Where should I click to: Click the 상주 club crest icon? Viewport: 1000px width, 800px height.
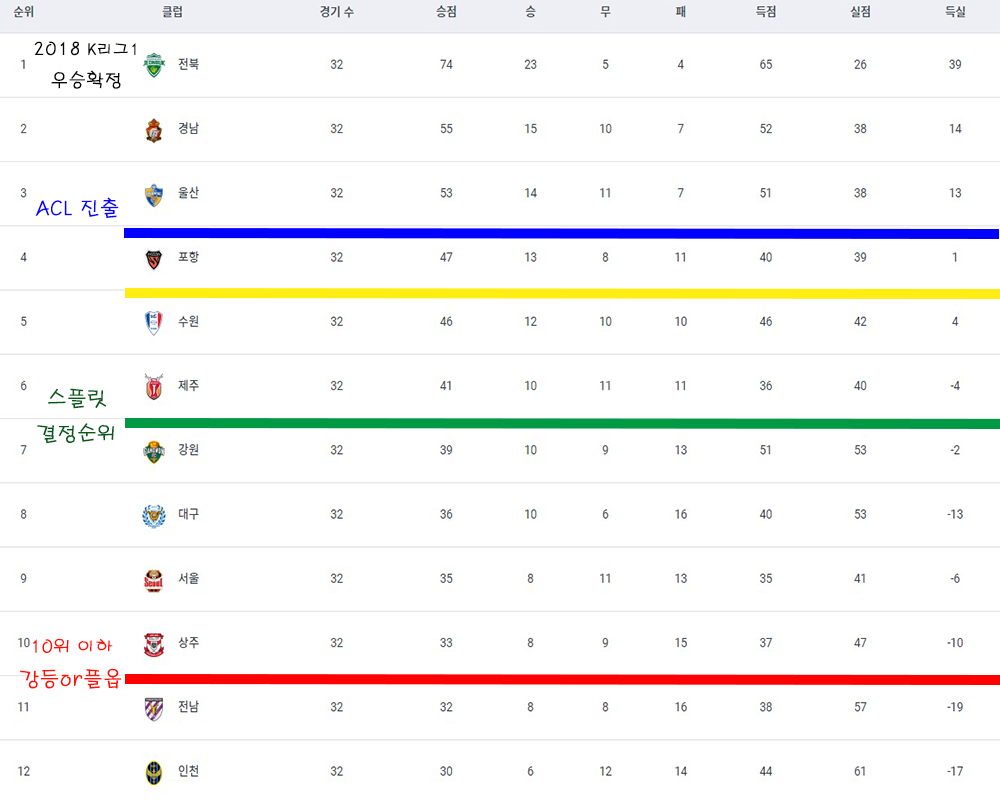[153, 644]
